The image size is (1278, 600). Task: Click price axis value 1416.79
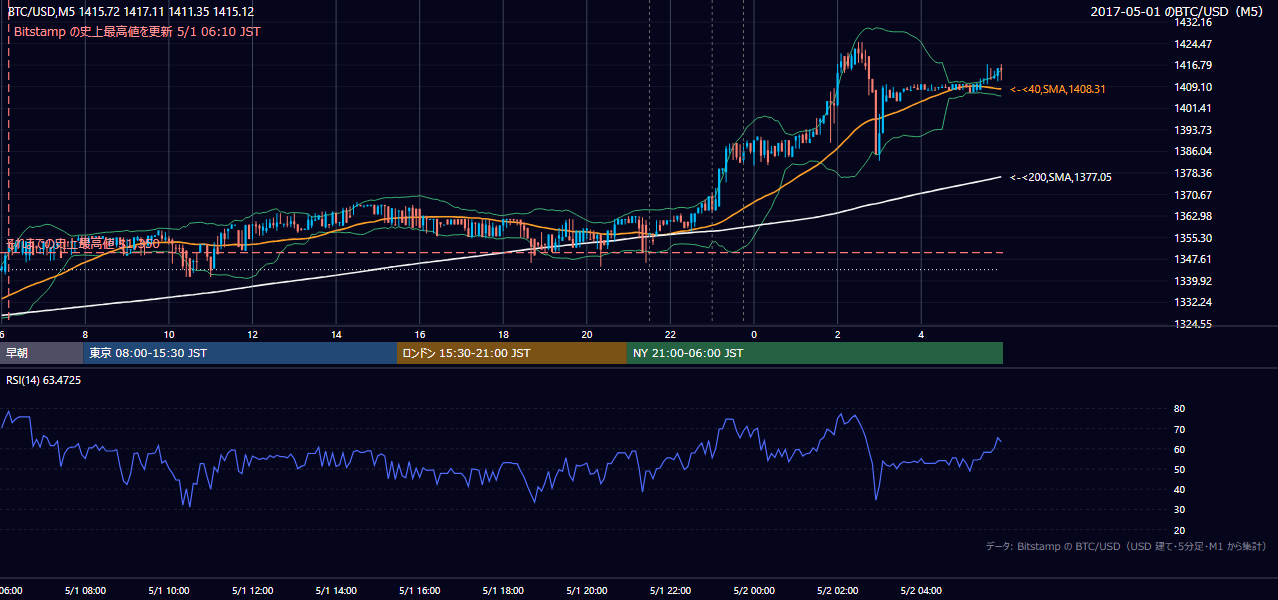coord(1192,65)
